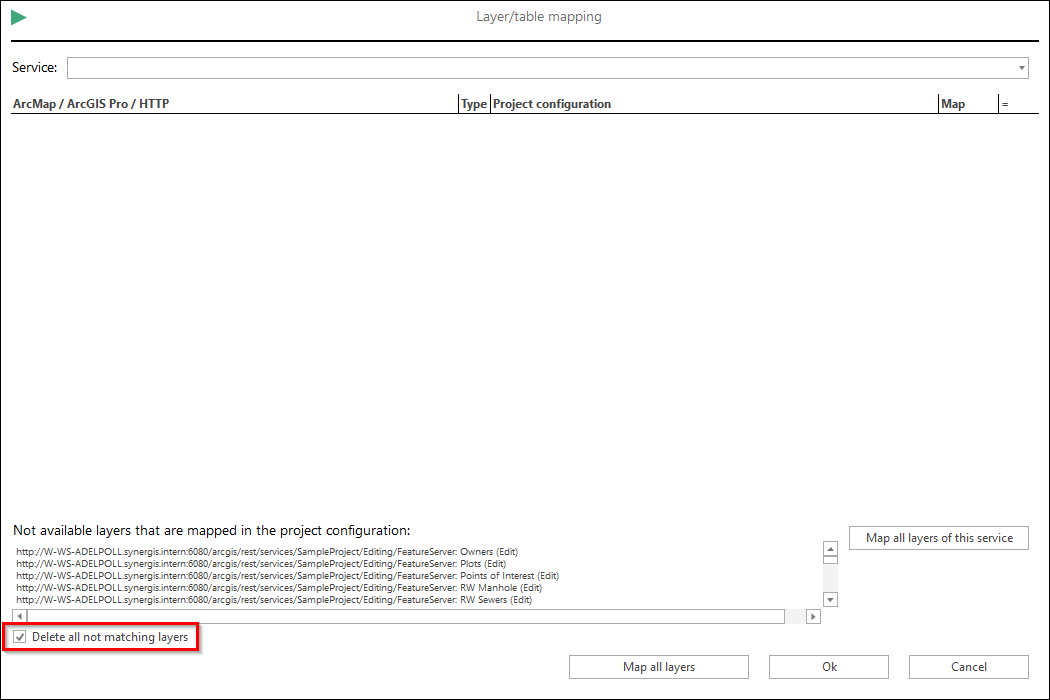Viewport: 1050px width, 700px height.
Task: Sort by ArcMap / ArcGIS Pro / HTTP column
Action: pyautogui.click(x=234, y=104)
